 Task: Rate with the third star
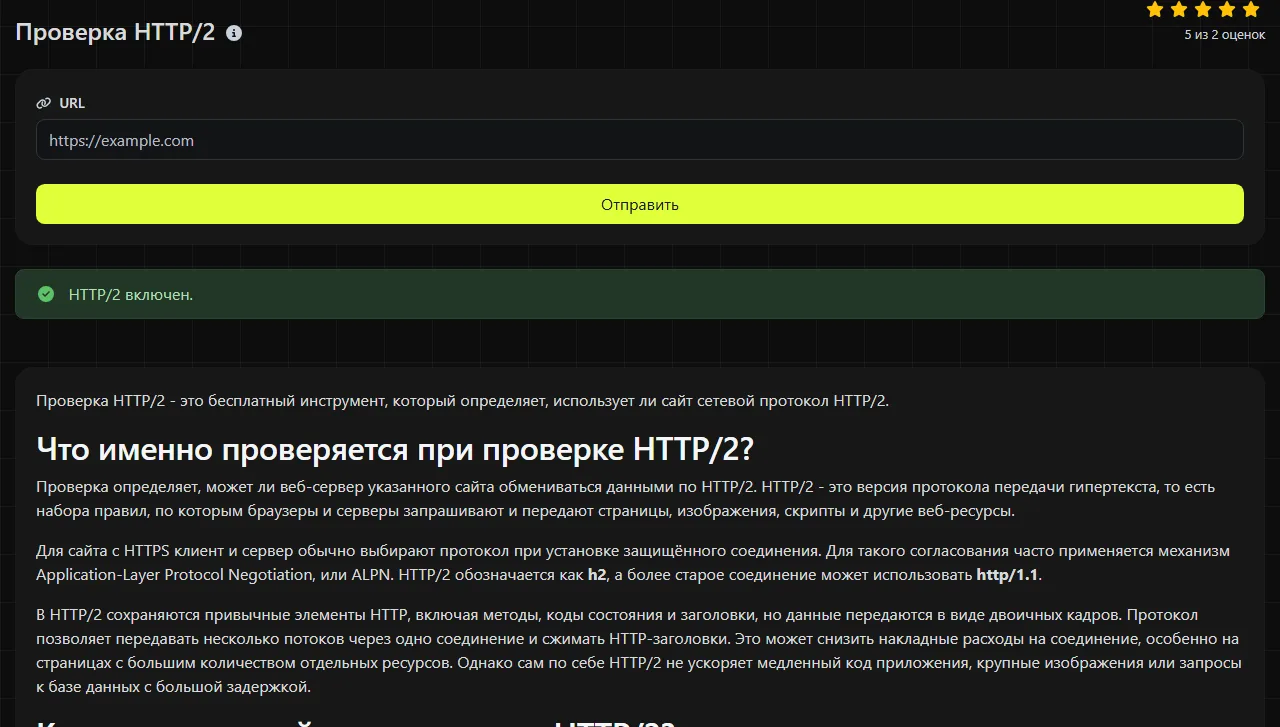tap(1203, 10)
